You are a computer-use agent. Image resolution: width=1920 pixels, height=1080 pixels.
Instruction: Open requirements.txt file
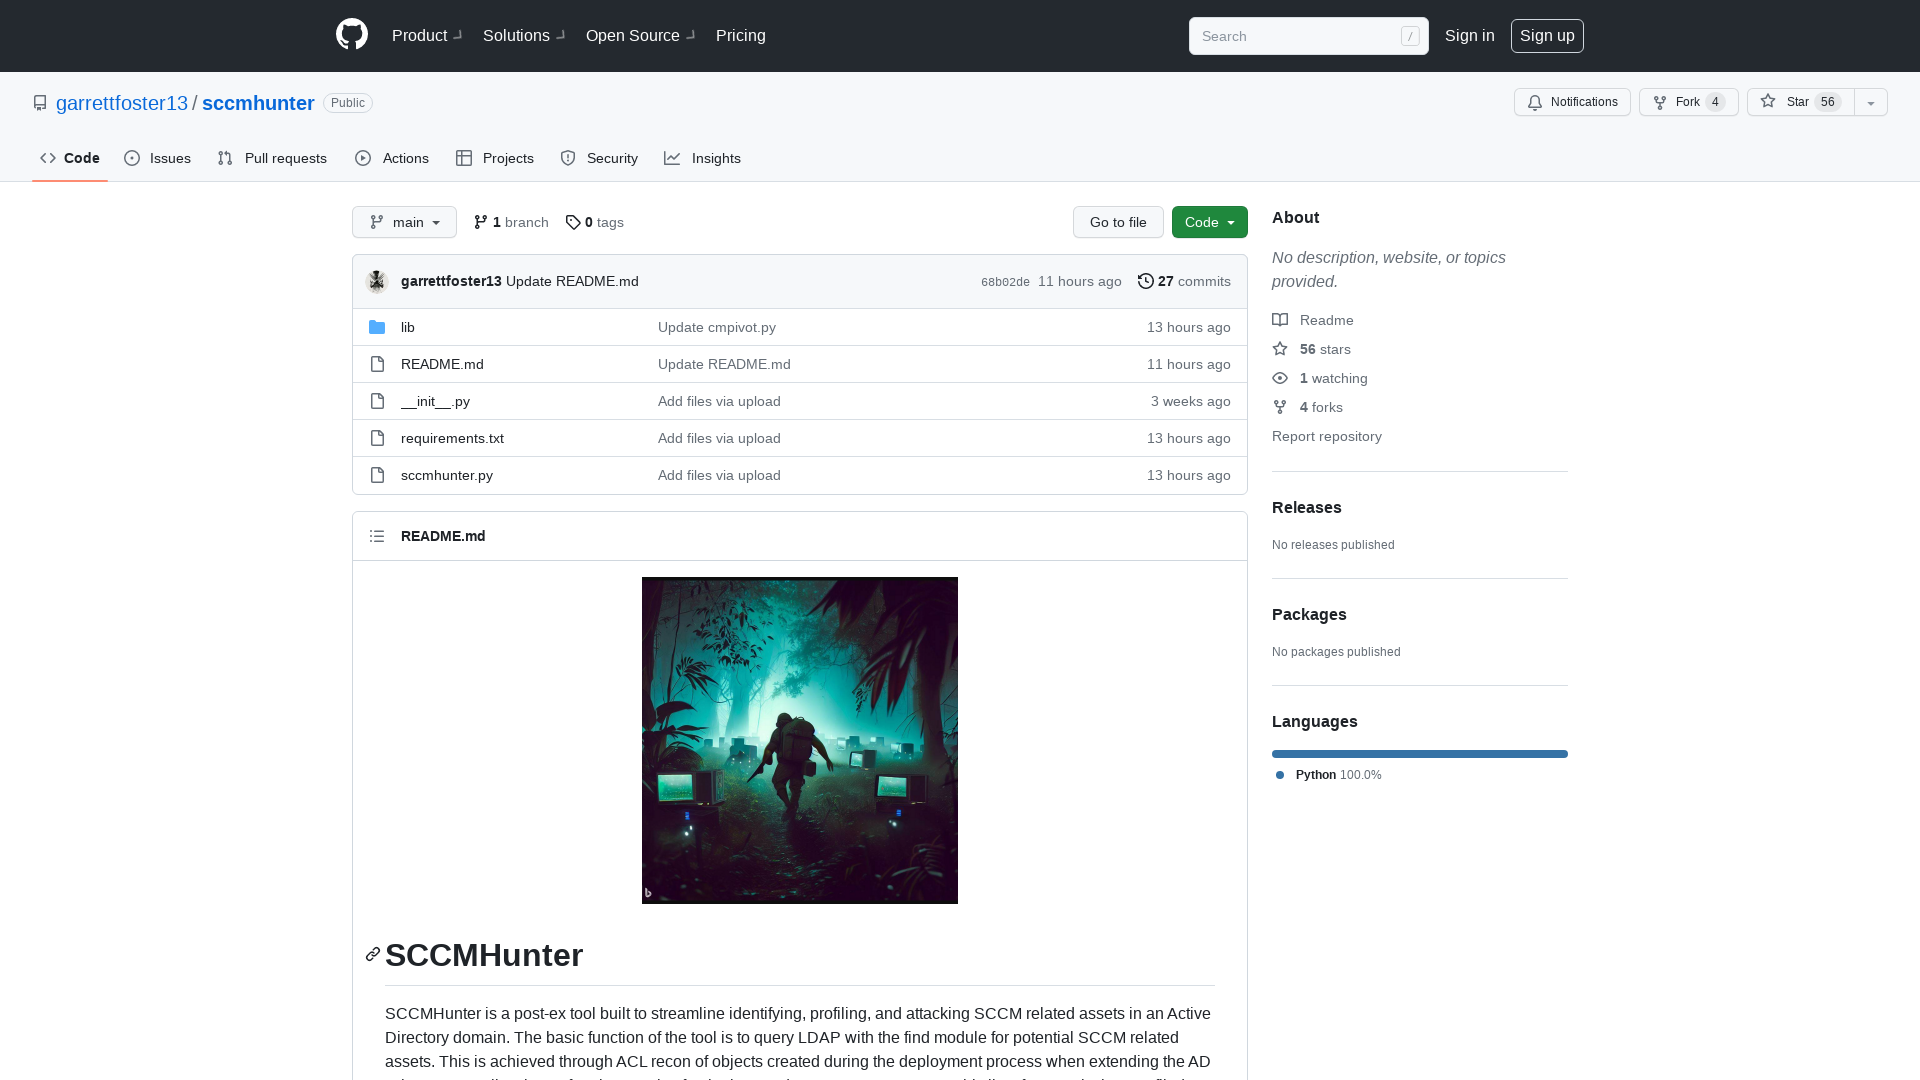click(x=452, y=438)
